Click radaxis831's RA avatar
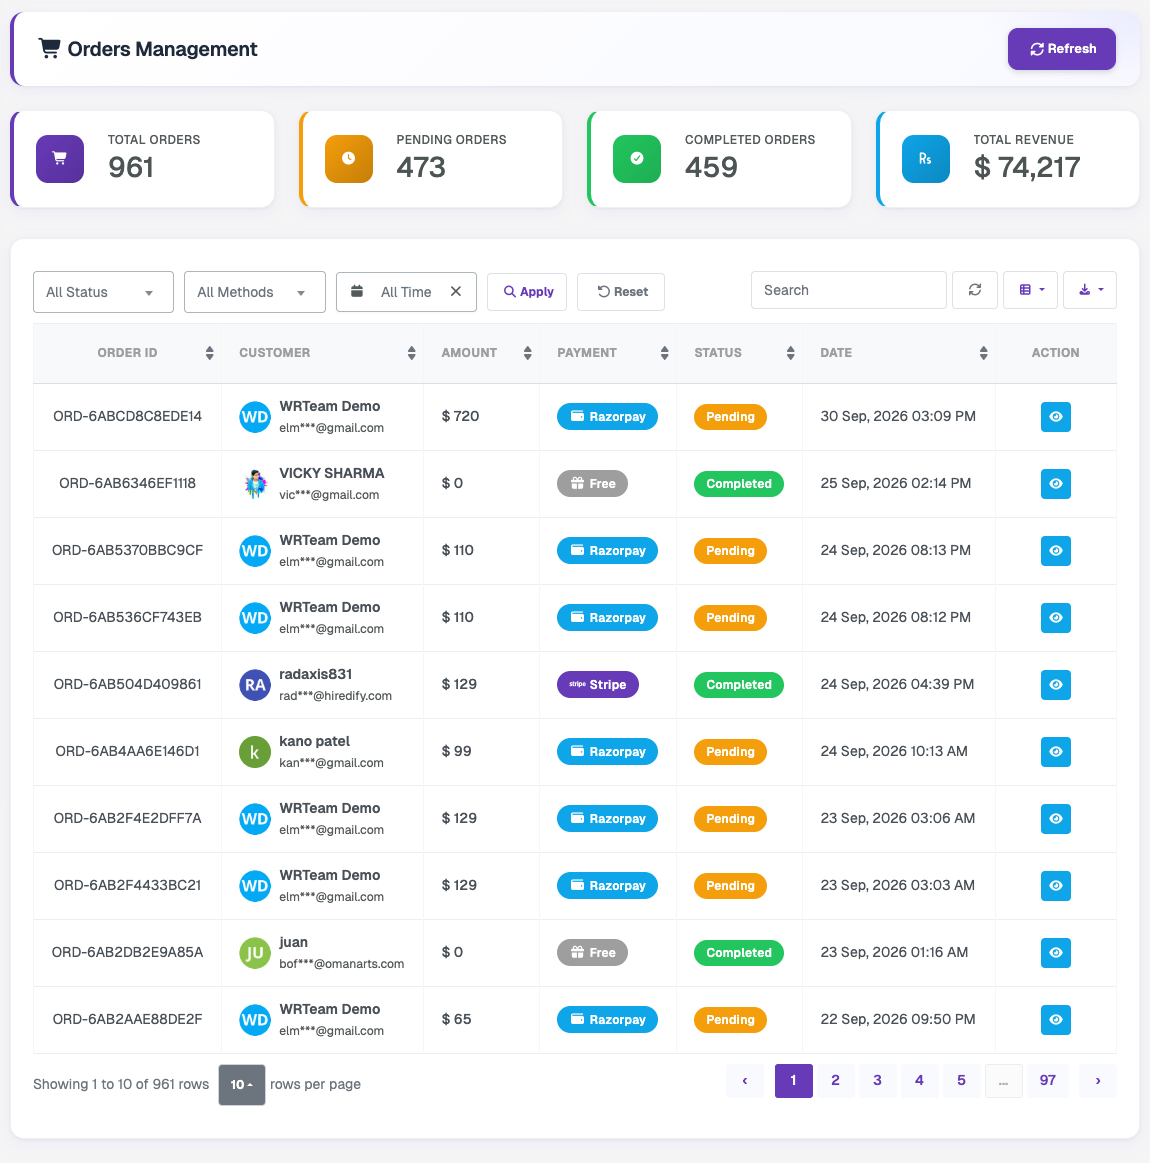1150x1163 pixels. (255, 685)
